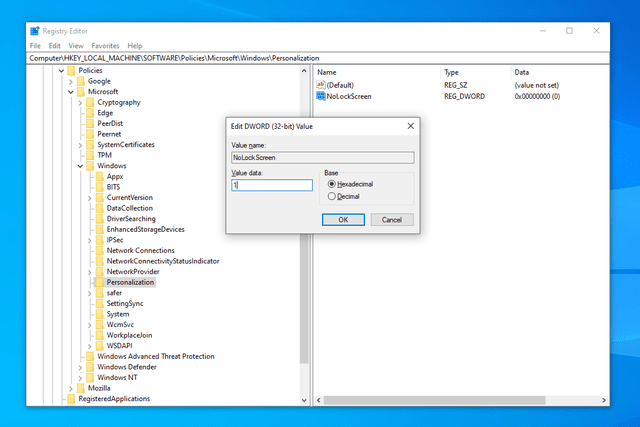Viewport: 640px width, 427px height.
Task: Click the PeerDist folder icon
Action: (90, 124)
